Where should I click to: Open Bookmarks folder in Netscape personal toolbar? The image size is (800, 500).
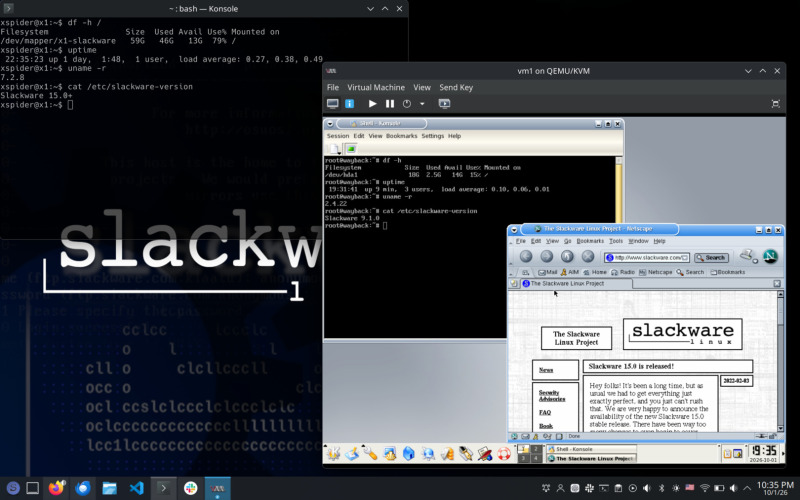pyautogui.click(x=728, y=272)
